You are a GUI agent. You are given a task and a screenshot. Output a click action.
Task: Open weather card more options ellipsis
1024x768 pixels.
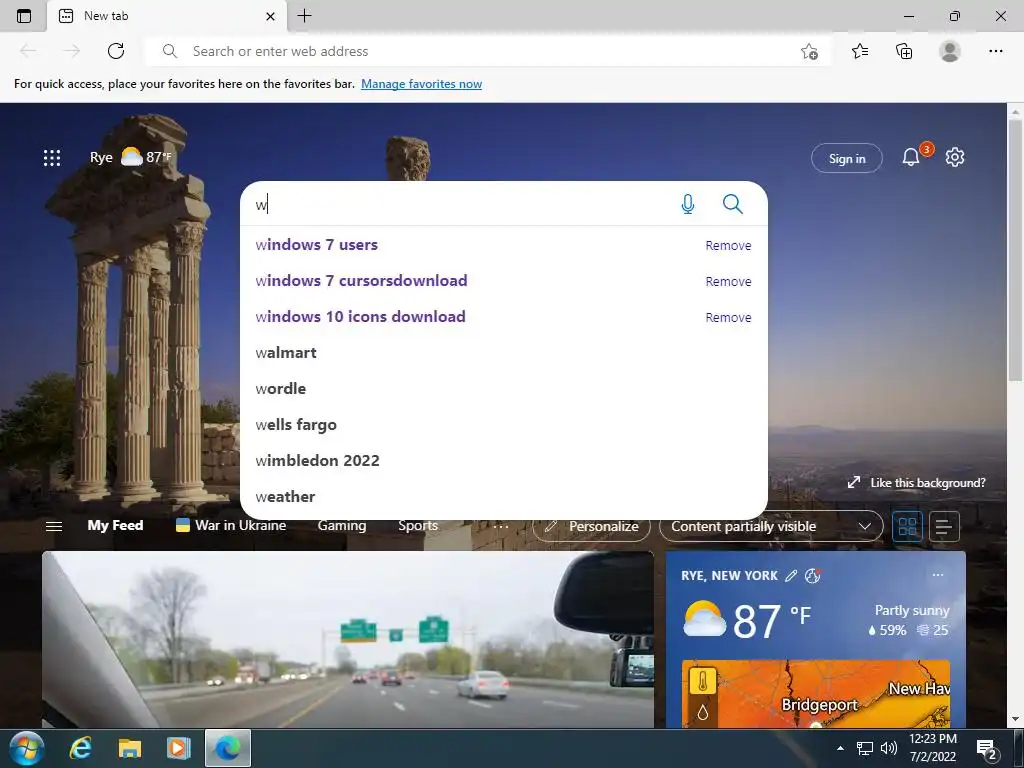[x=938, y=575]
